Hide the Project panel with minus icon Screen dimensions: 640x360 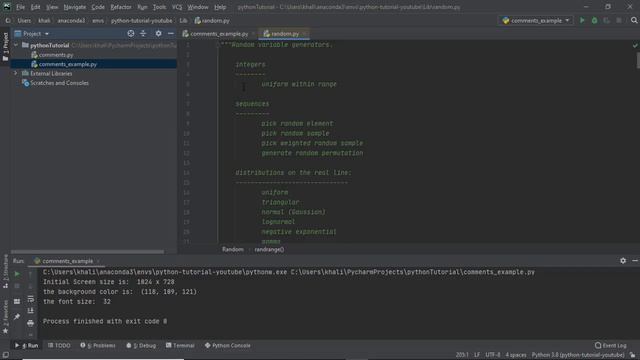click(171, 33)
